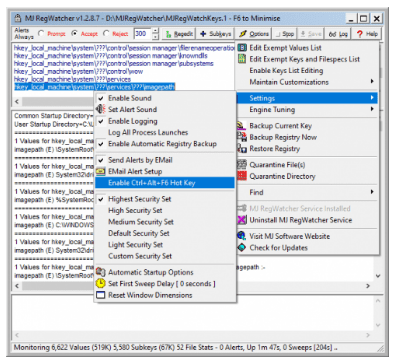Toggle Send Alerts by EMail
395x363 pixels.
pos(165,160)
